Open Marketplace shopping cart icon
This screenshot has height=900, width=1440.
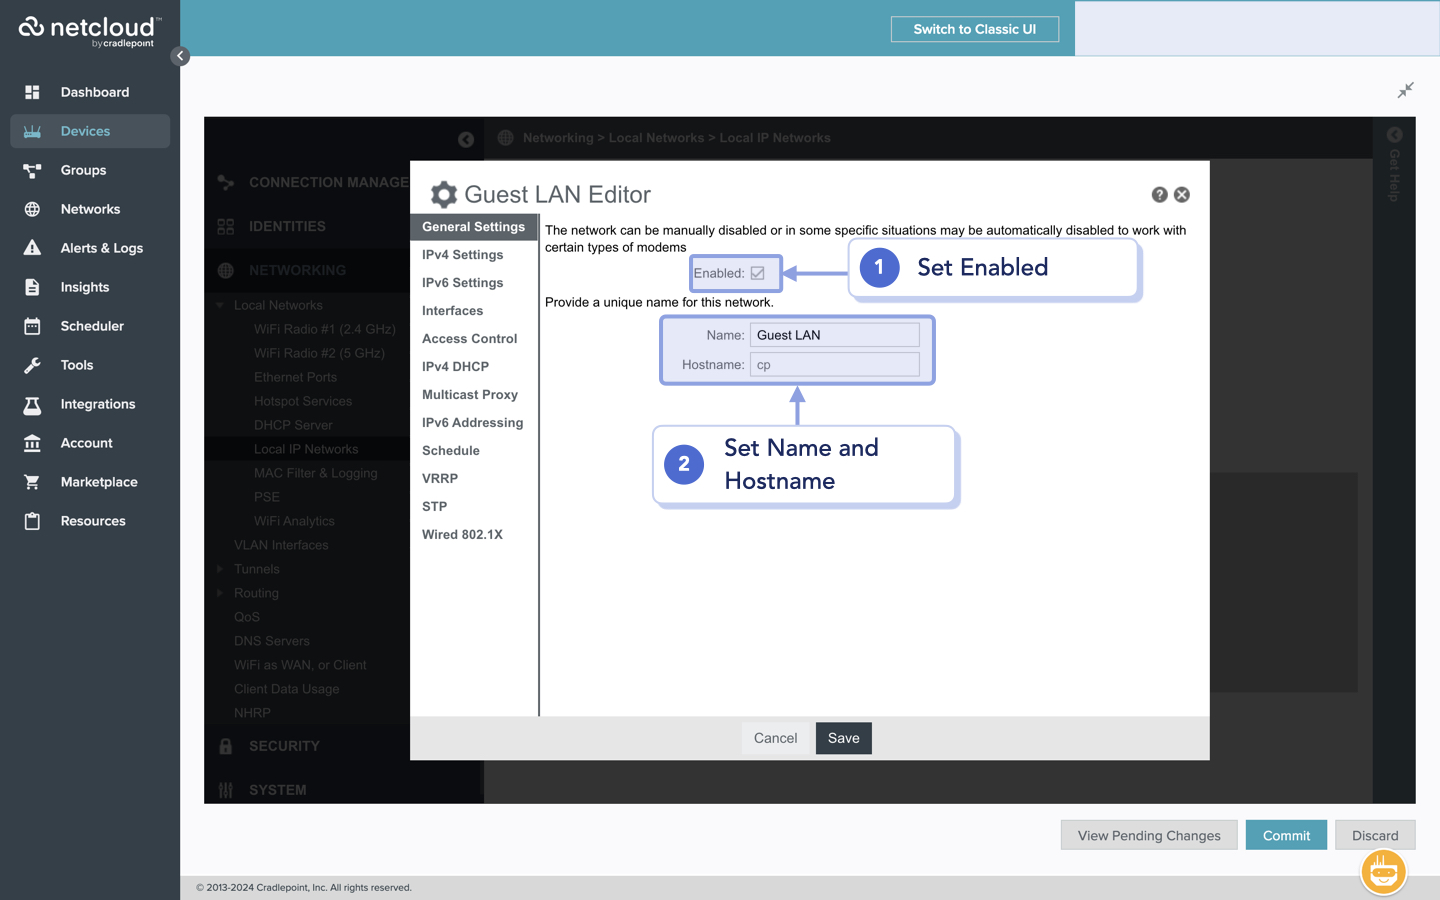[32, 482]
